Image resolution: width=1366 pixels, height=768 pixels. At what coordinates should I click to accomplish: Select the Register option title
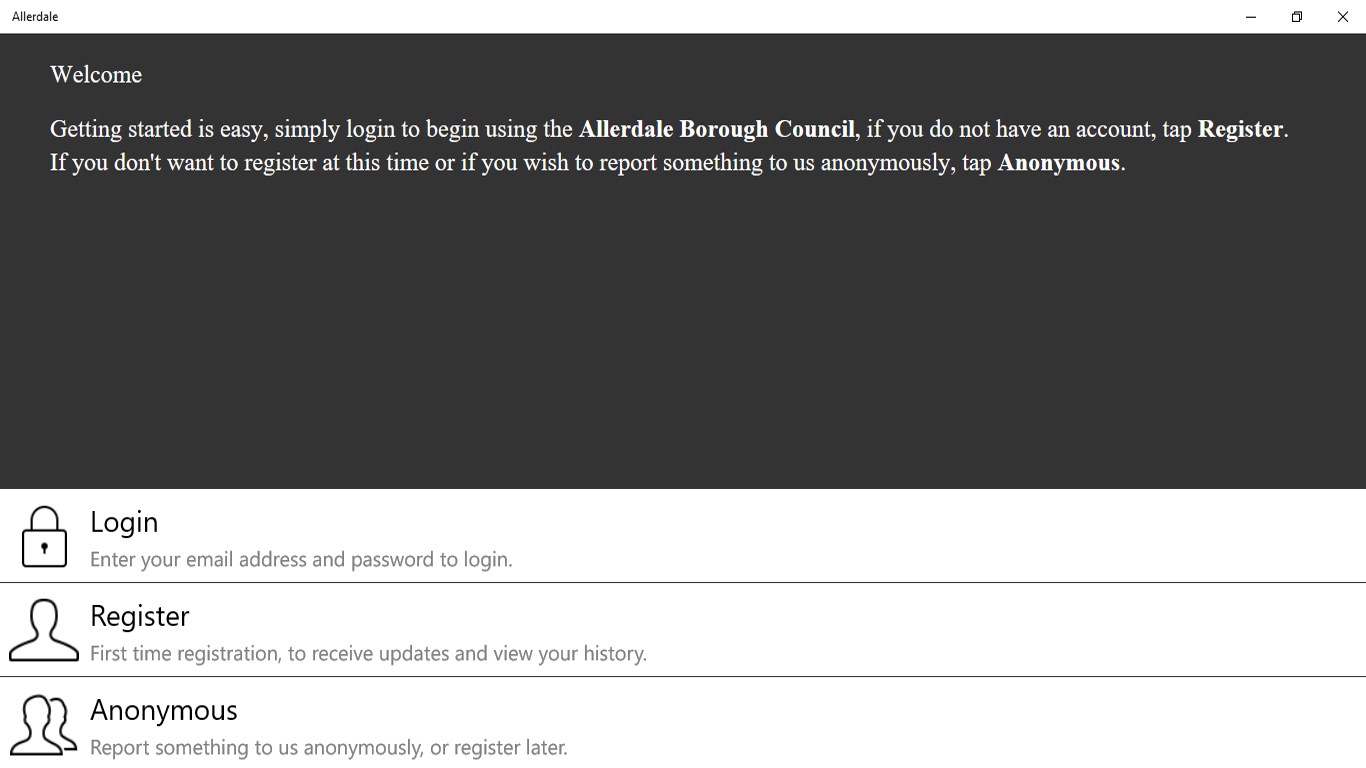(139, 616)
